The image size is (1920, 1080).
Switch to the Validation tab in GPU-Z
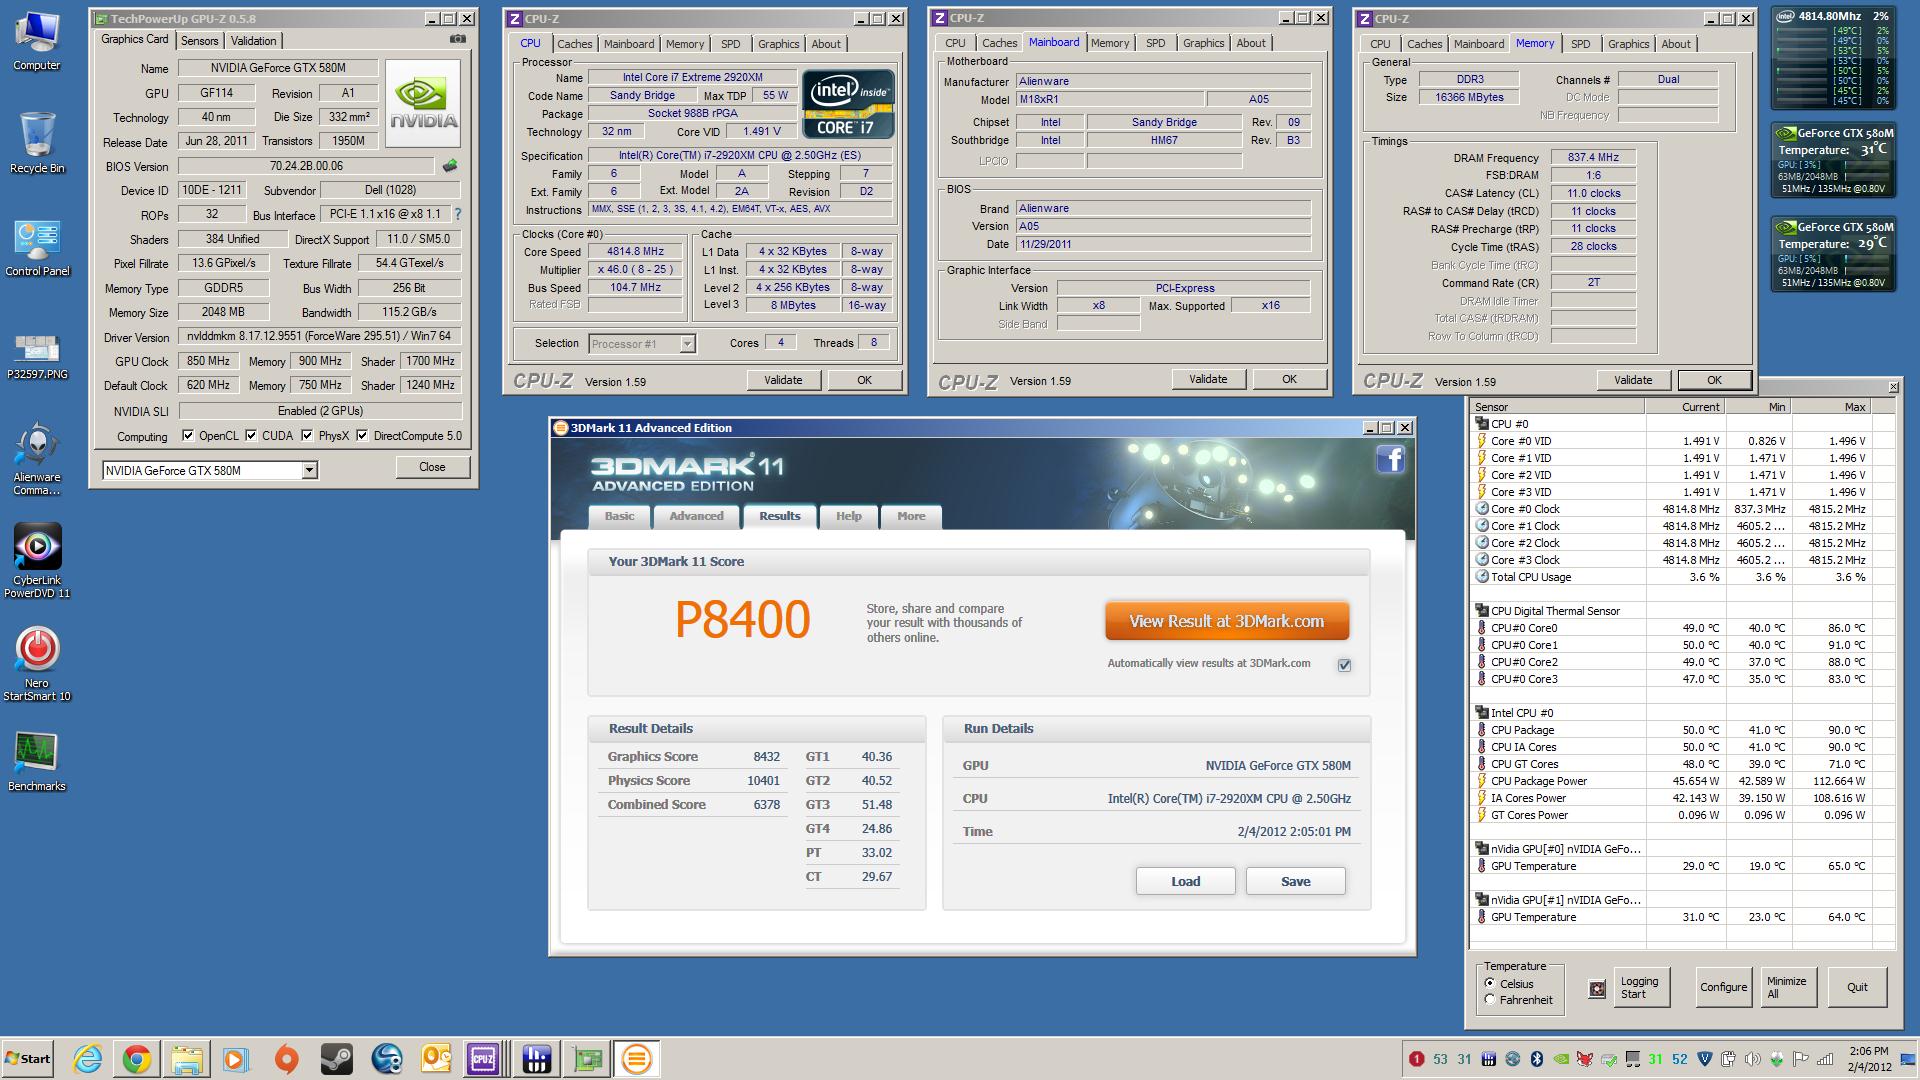(253, 41)
